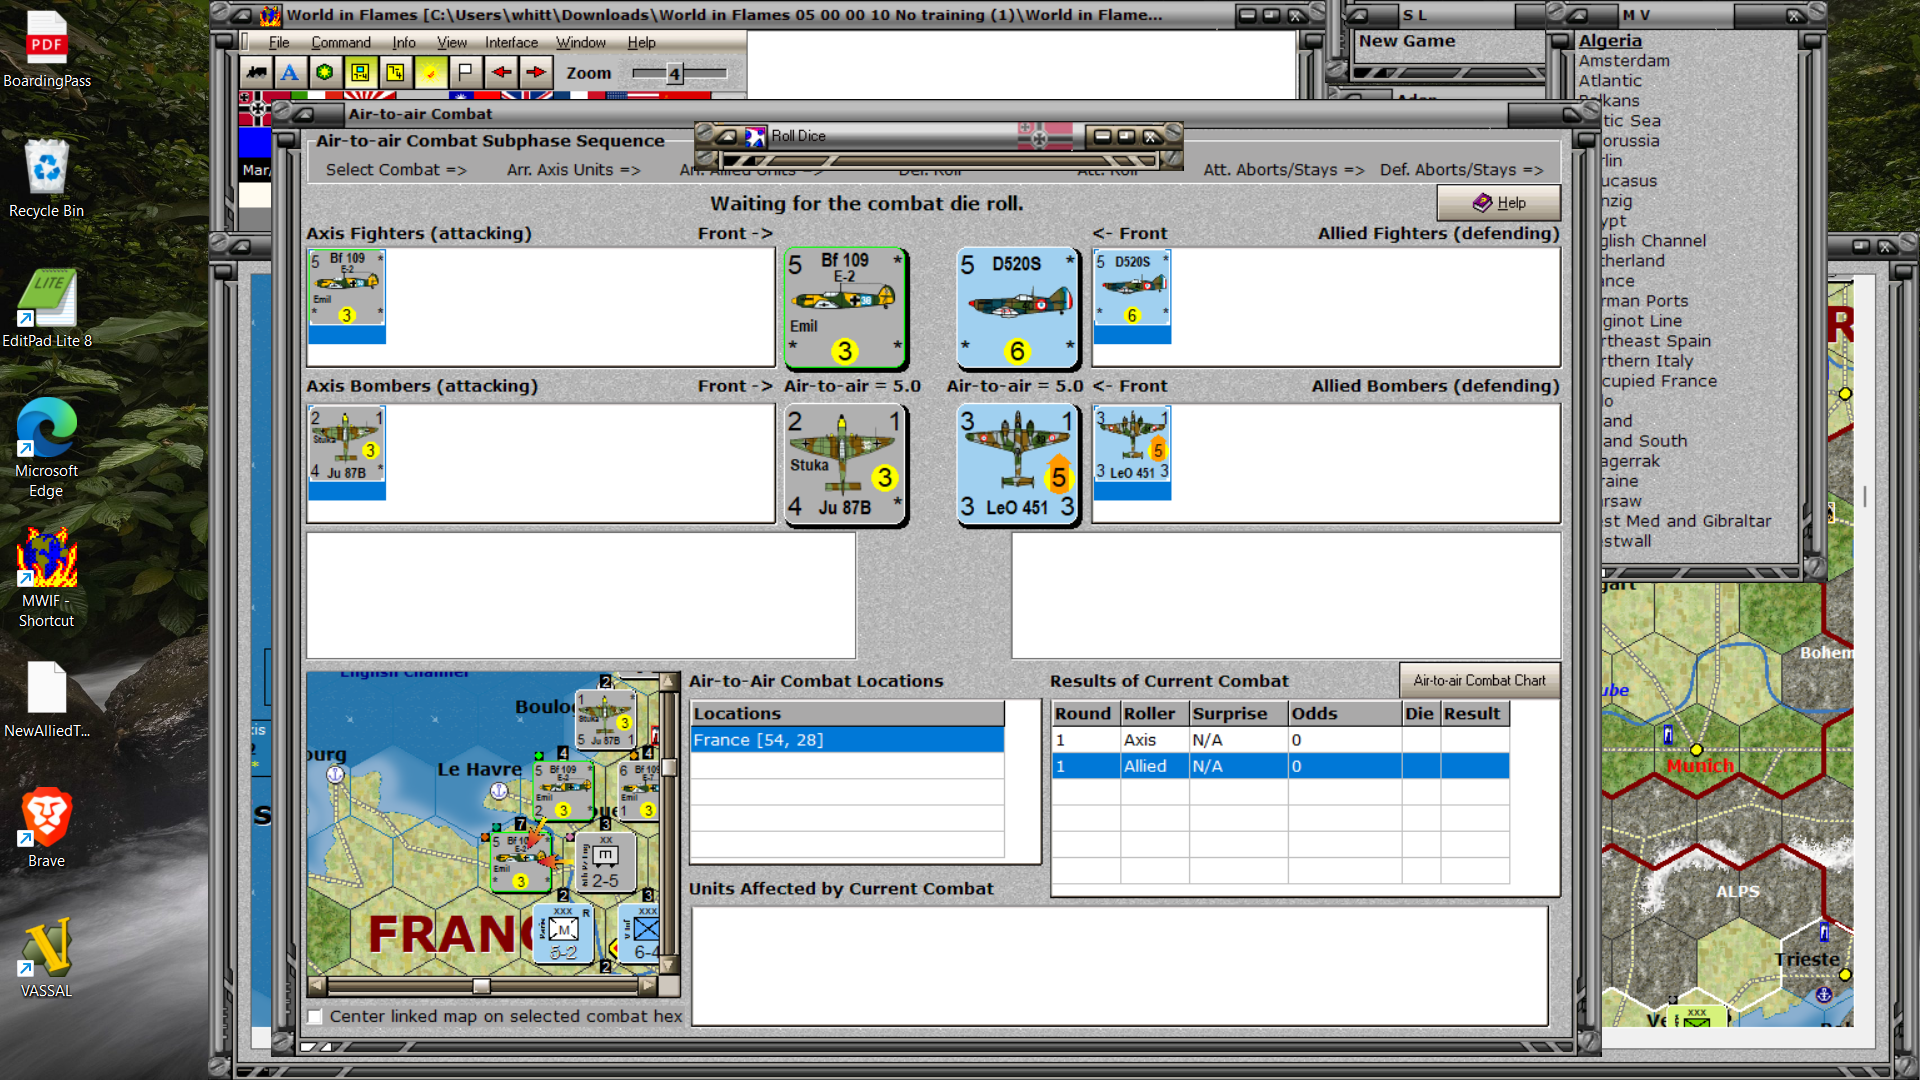
Task: Open the Recycle Bin desktop icon
Action: (46, 178)
